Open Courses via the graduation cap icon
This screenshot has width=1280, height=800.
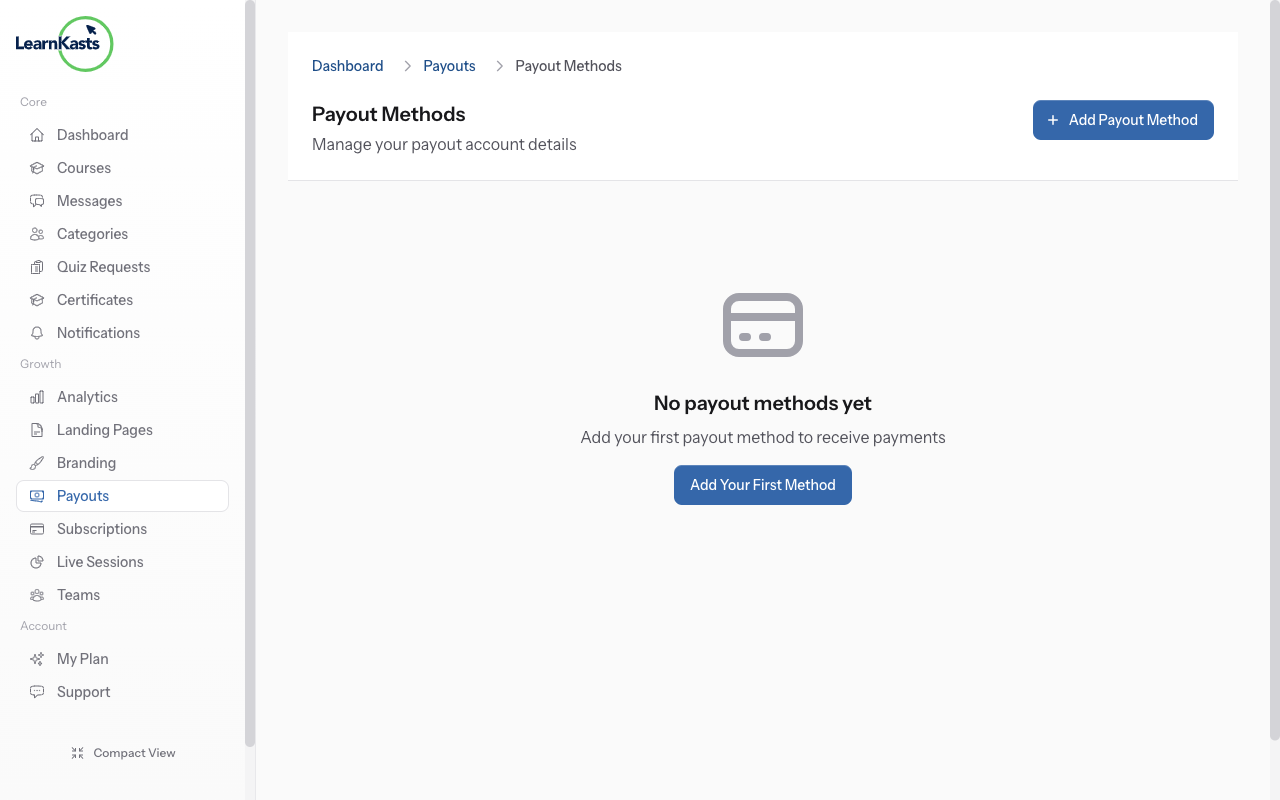pyautogui.click(x=37, y=167)
